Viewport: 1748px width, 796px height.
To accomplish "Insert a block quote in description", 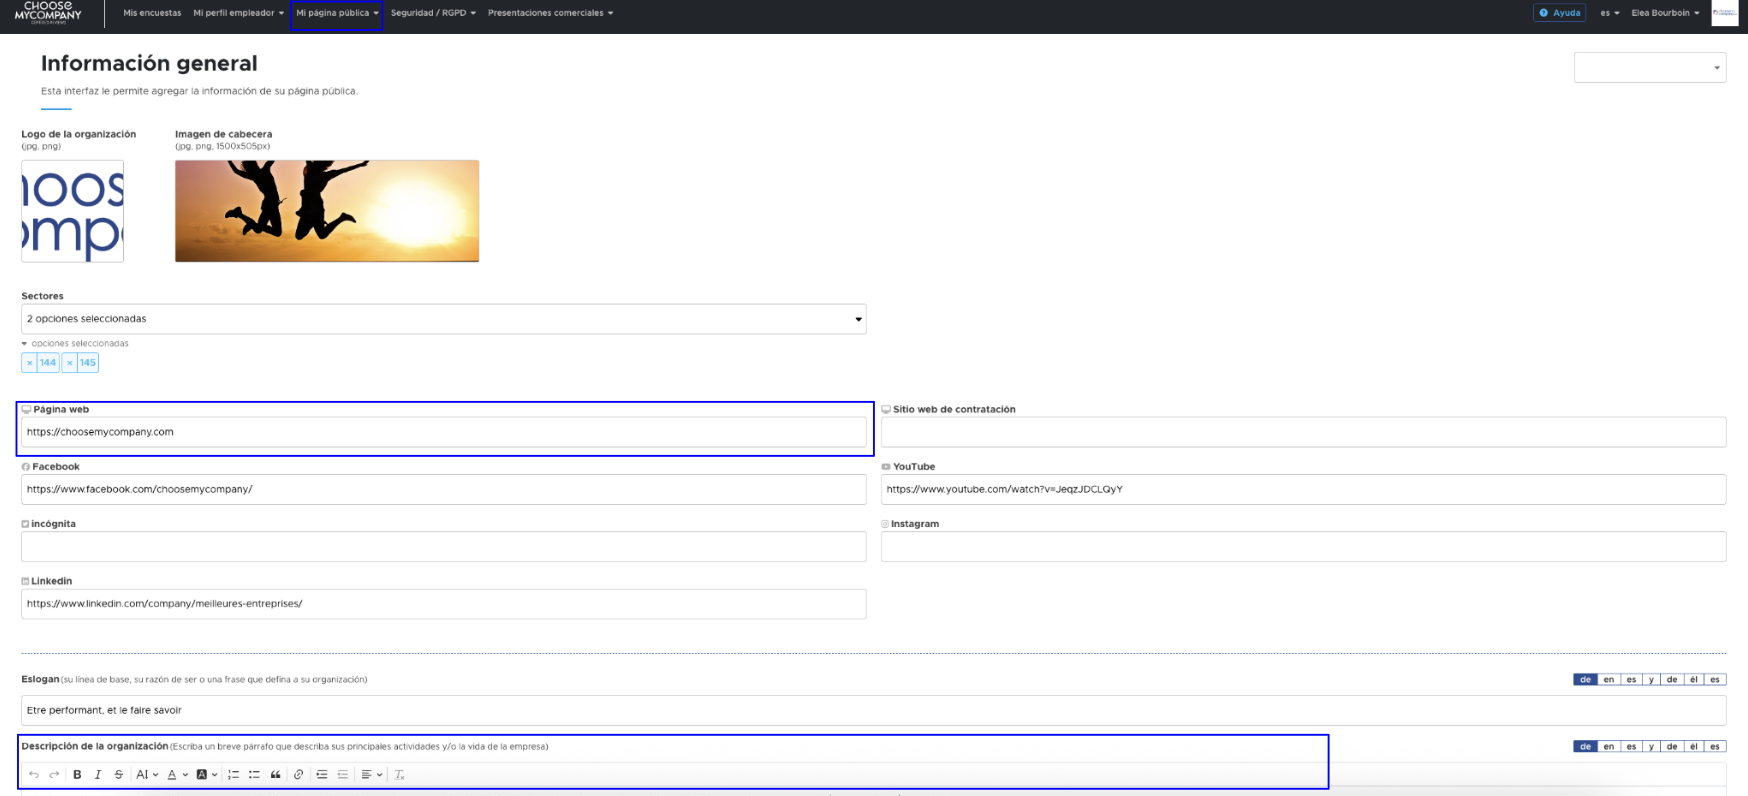I will [x=276, y=775].
